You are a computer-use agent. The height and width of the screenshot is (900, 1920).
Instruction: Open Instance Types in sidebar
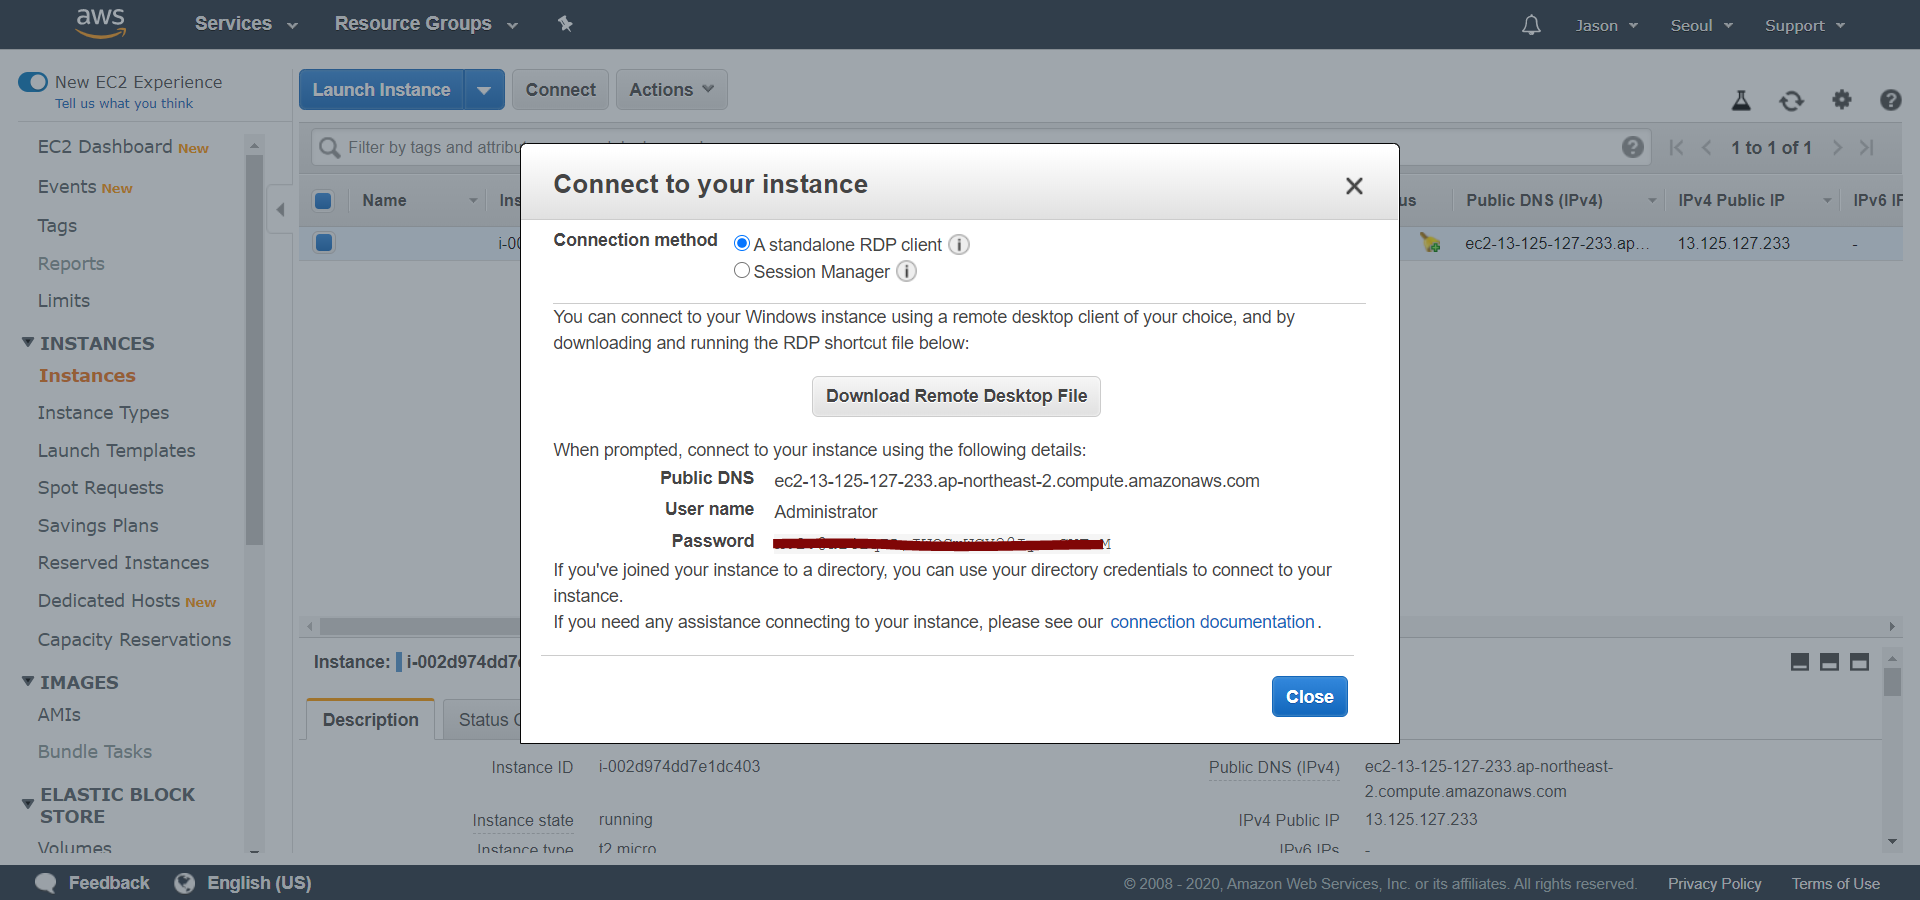(103, 413)
